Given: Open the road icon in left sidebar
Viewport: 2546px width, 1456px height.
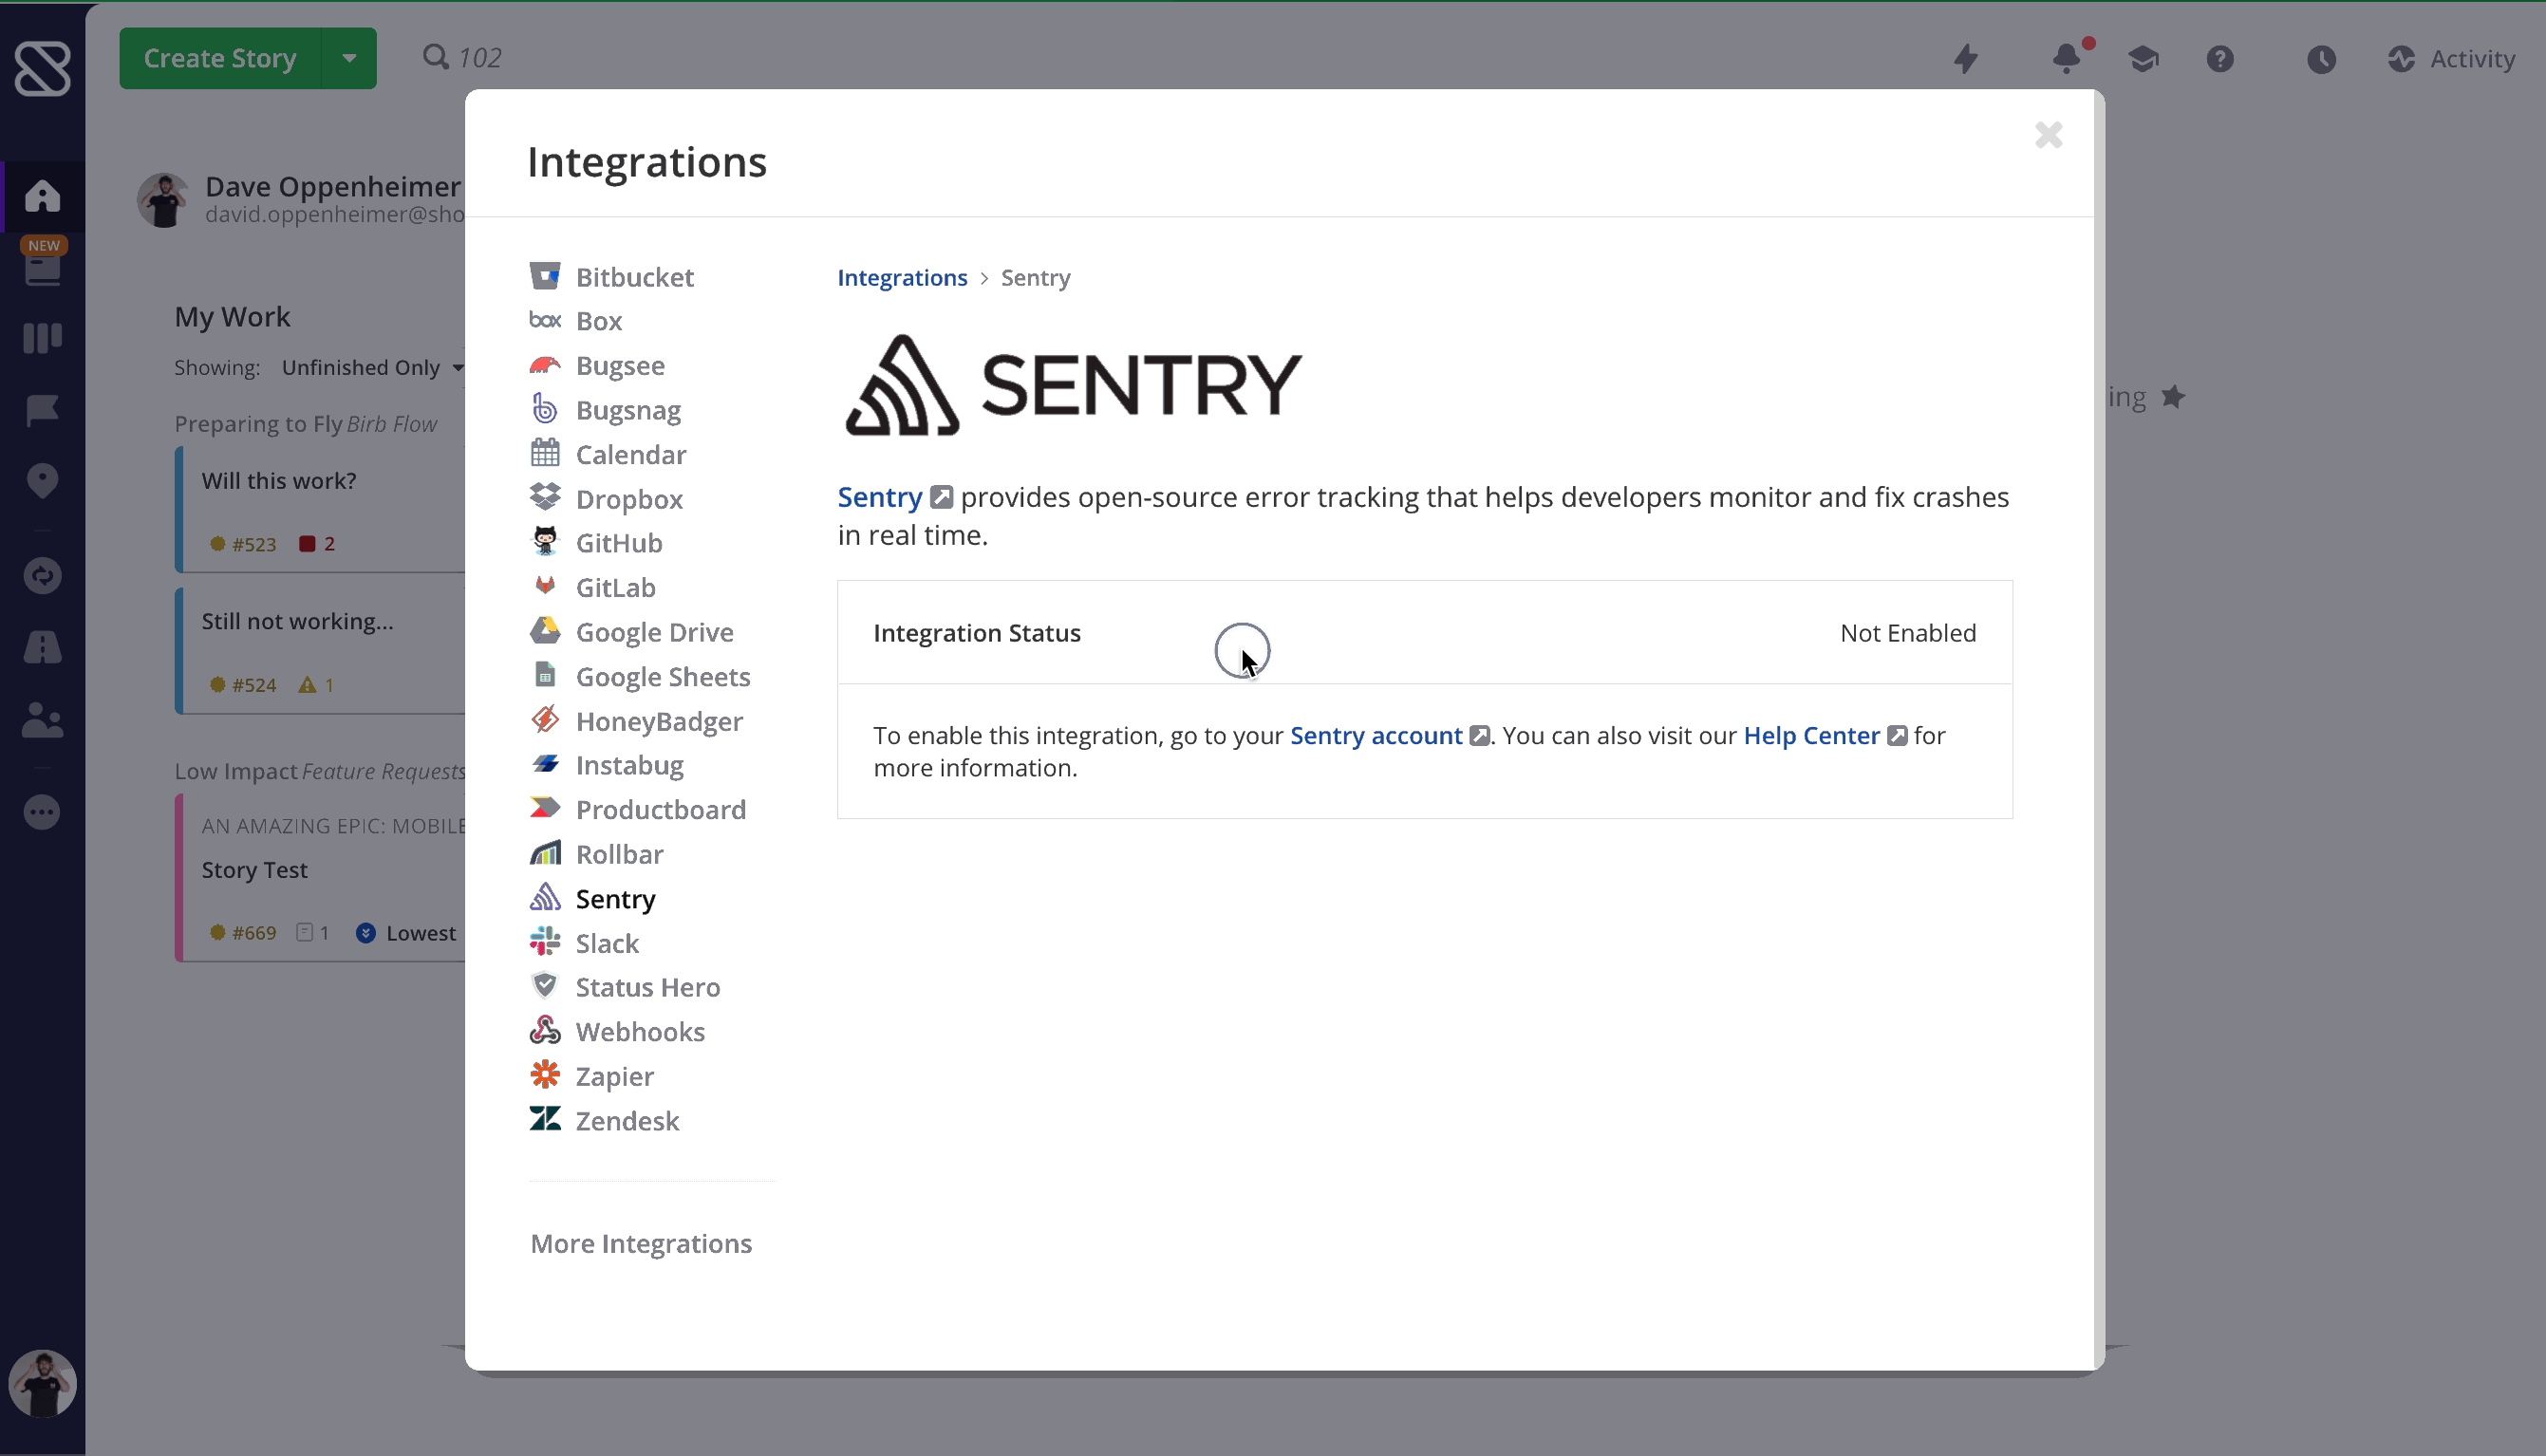Looking at the screenshot, I should [42, 647].
